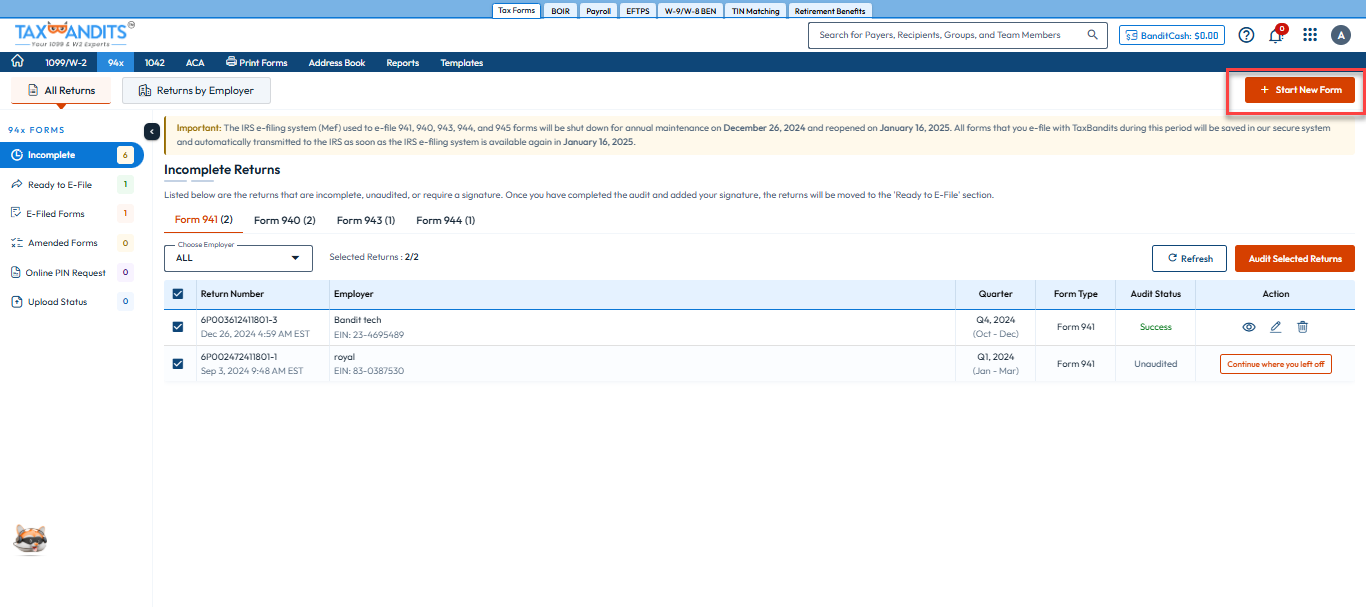Switch to TIN Matching top tab
Image resolution: width=1366 pixels, height=607 pixels.
tap(755, 11)
